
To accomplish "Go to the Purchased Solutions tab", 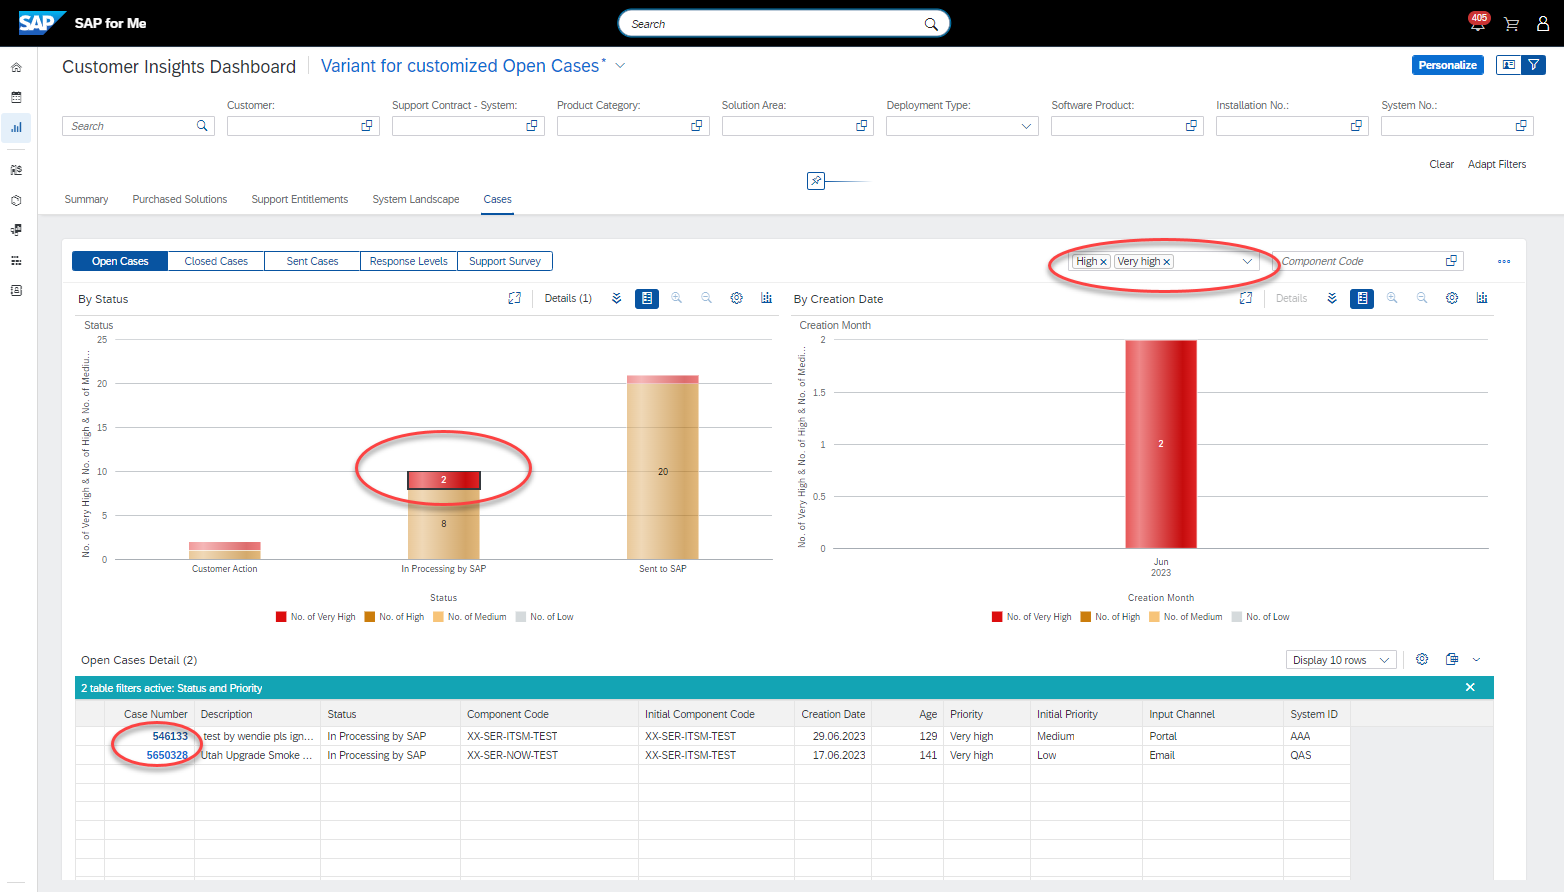I will (x=180, y=199).
